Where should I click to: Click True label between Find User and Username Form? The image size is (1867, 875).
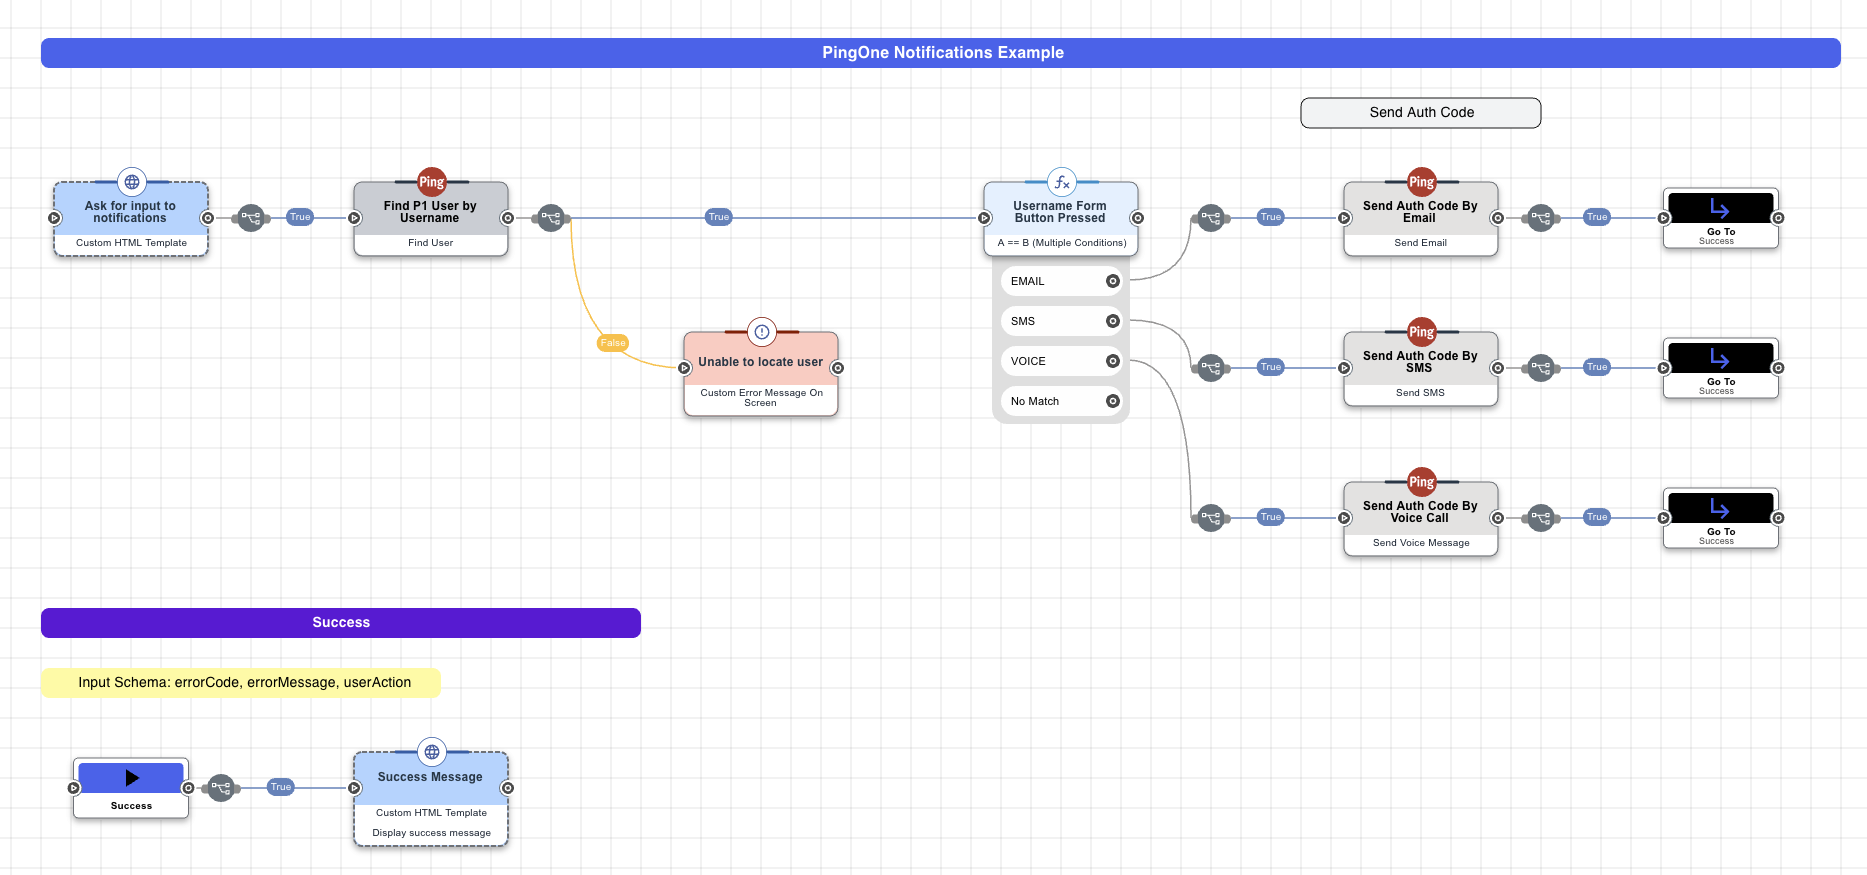718,217
